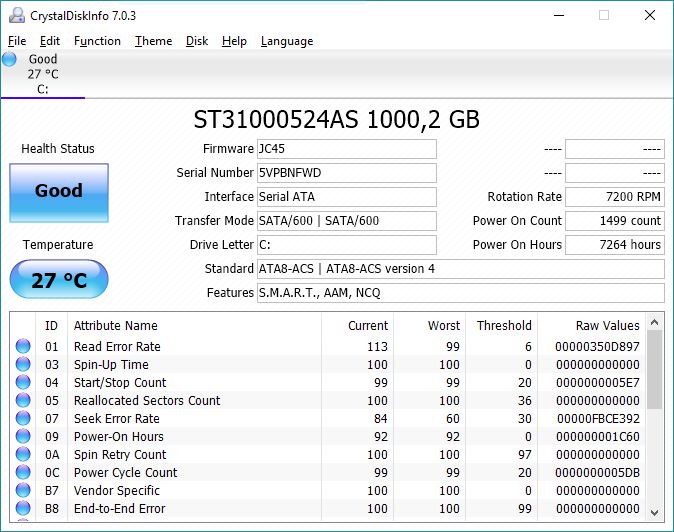Viewport: 674px width, 532px height.
Task: Click the status orb for Seek Error Rate
Action: [x=23, y=419]
